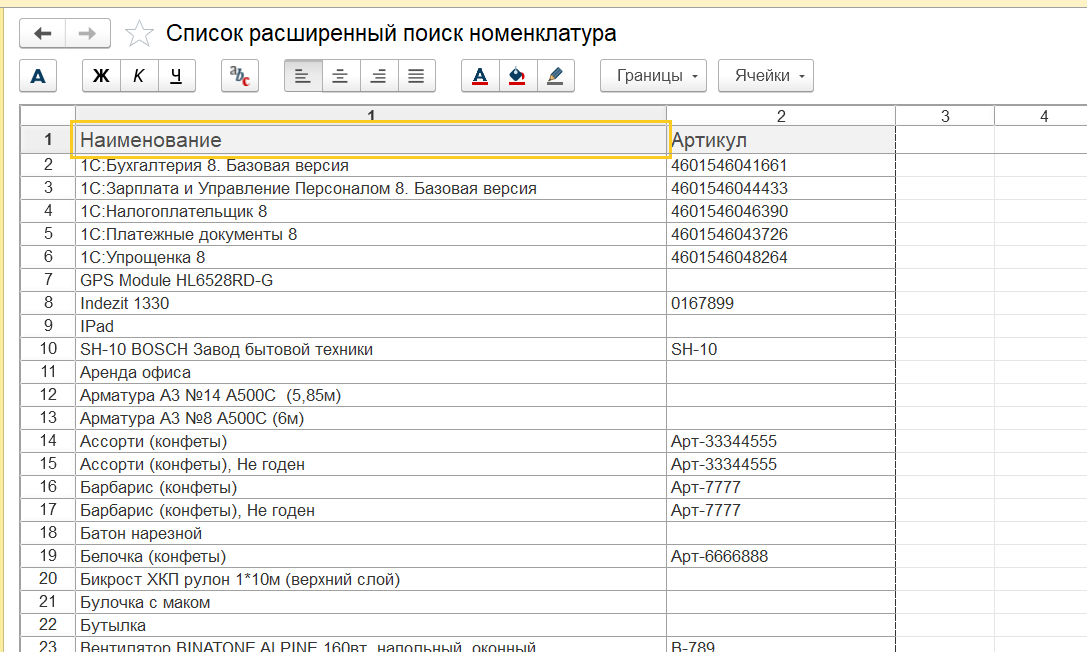Screen dimensions: 1087x652
Task: Select cell 'Белочка (конфеты)'
Action: click(x=371, y=556)
